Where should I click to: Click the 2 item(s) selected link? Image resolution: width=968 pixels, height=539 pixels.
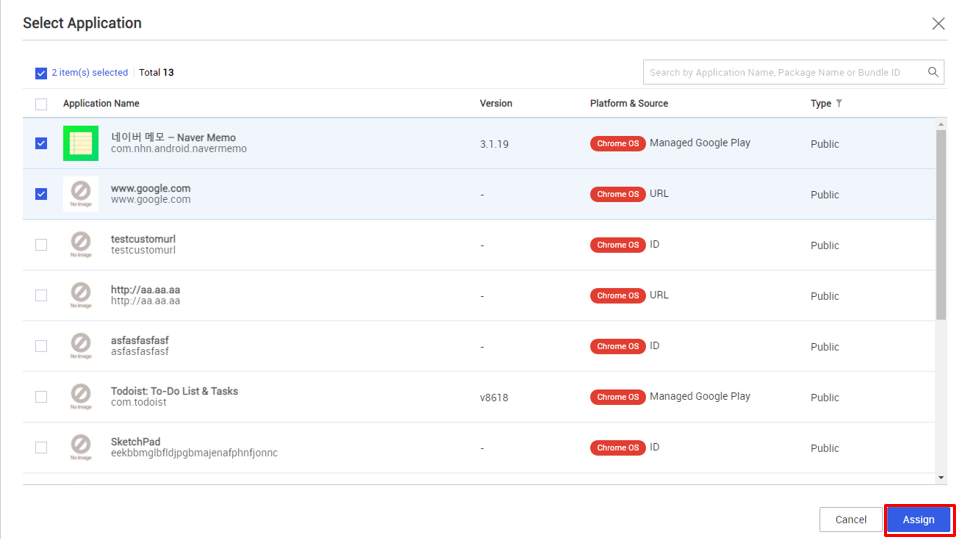click(x=90, y=72)
